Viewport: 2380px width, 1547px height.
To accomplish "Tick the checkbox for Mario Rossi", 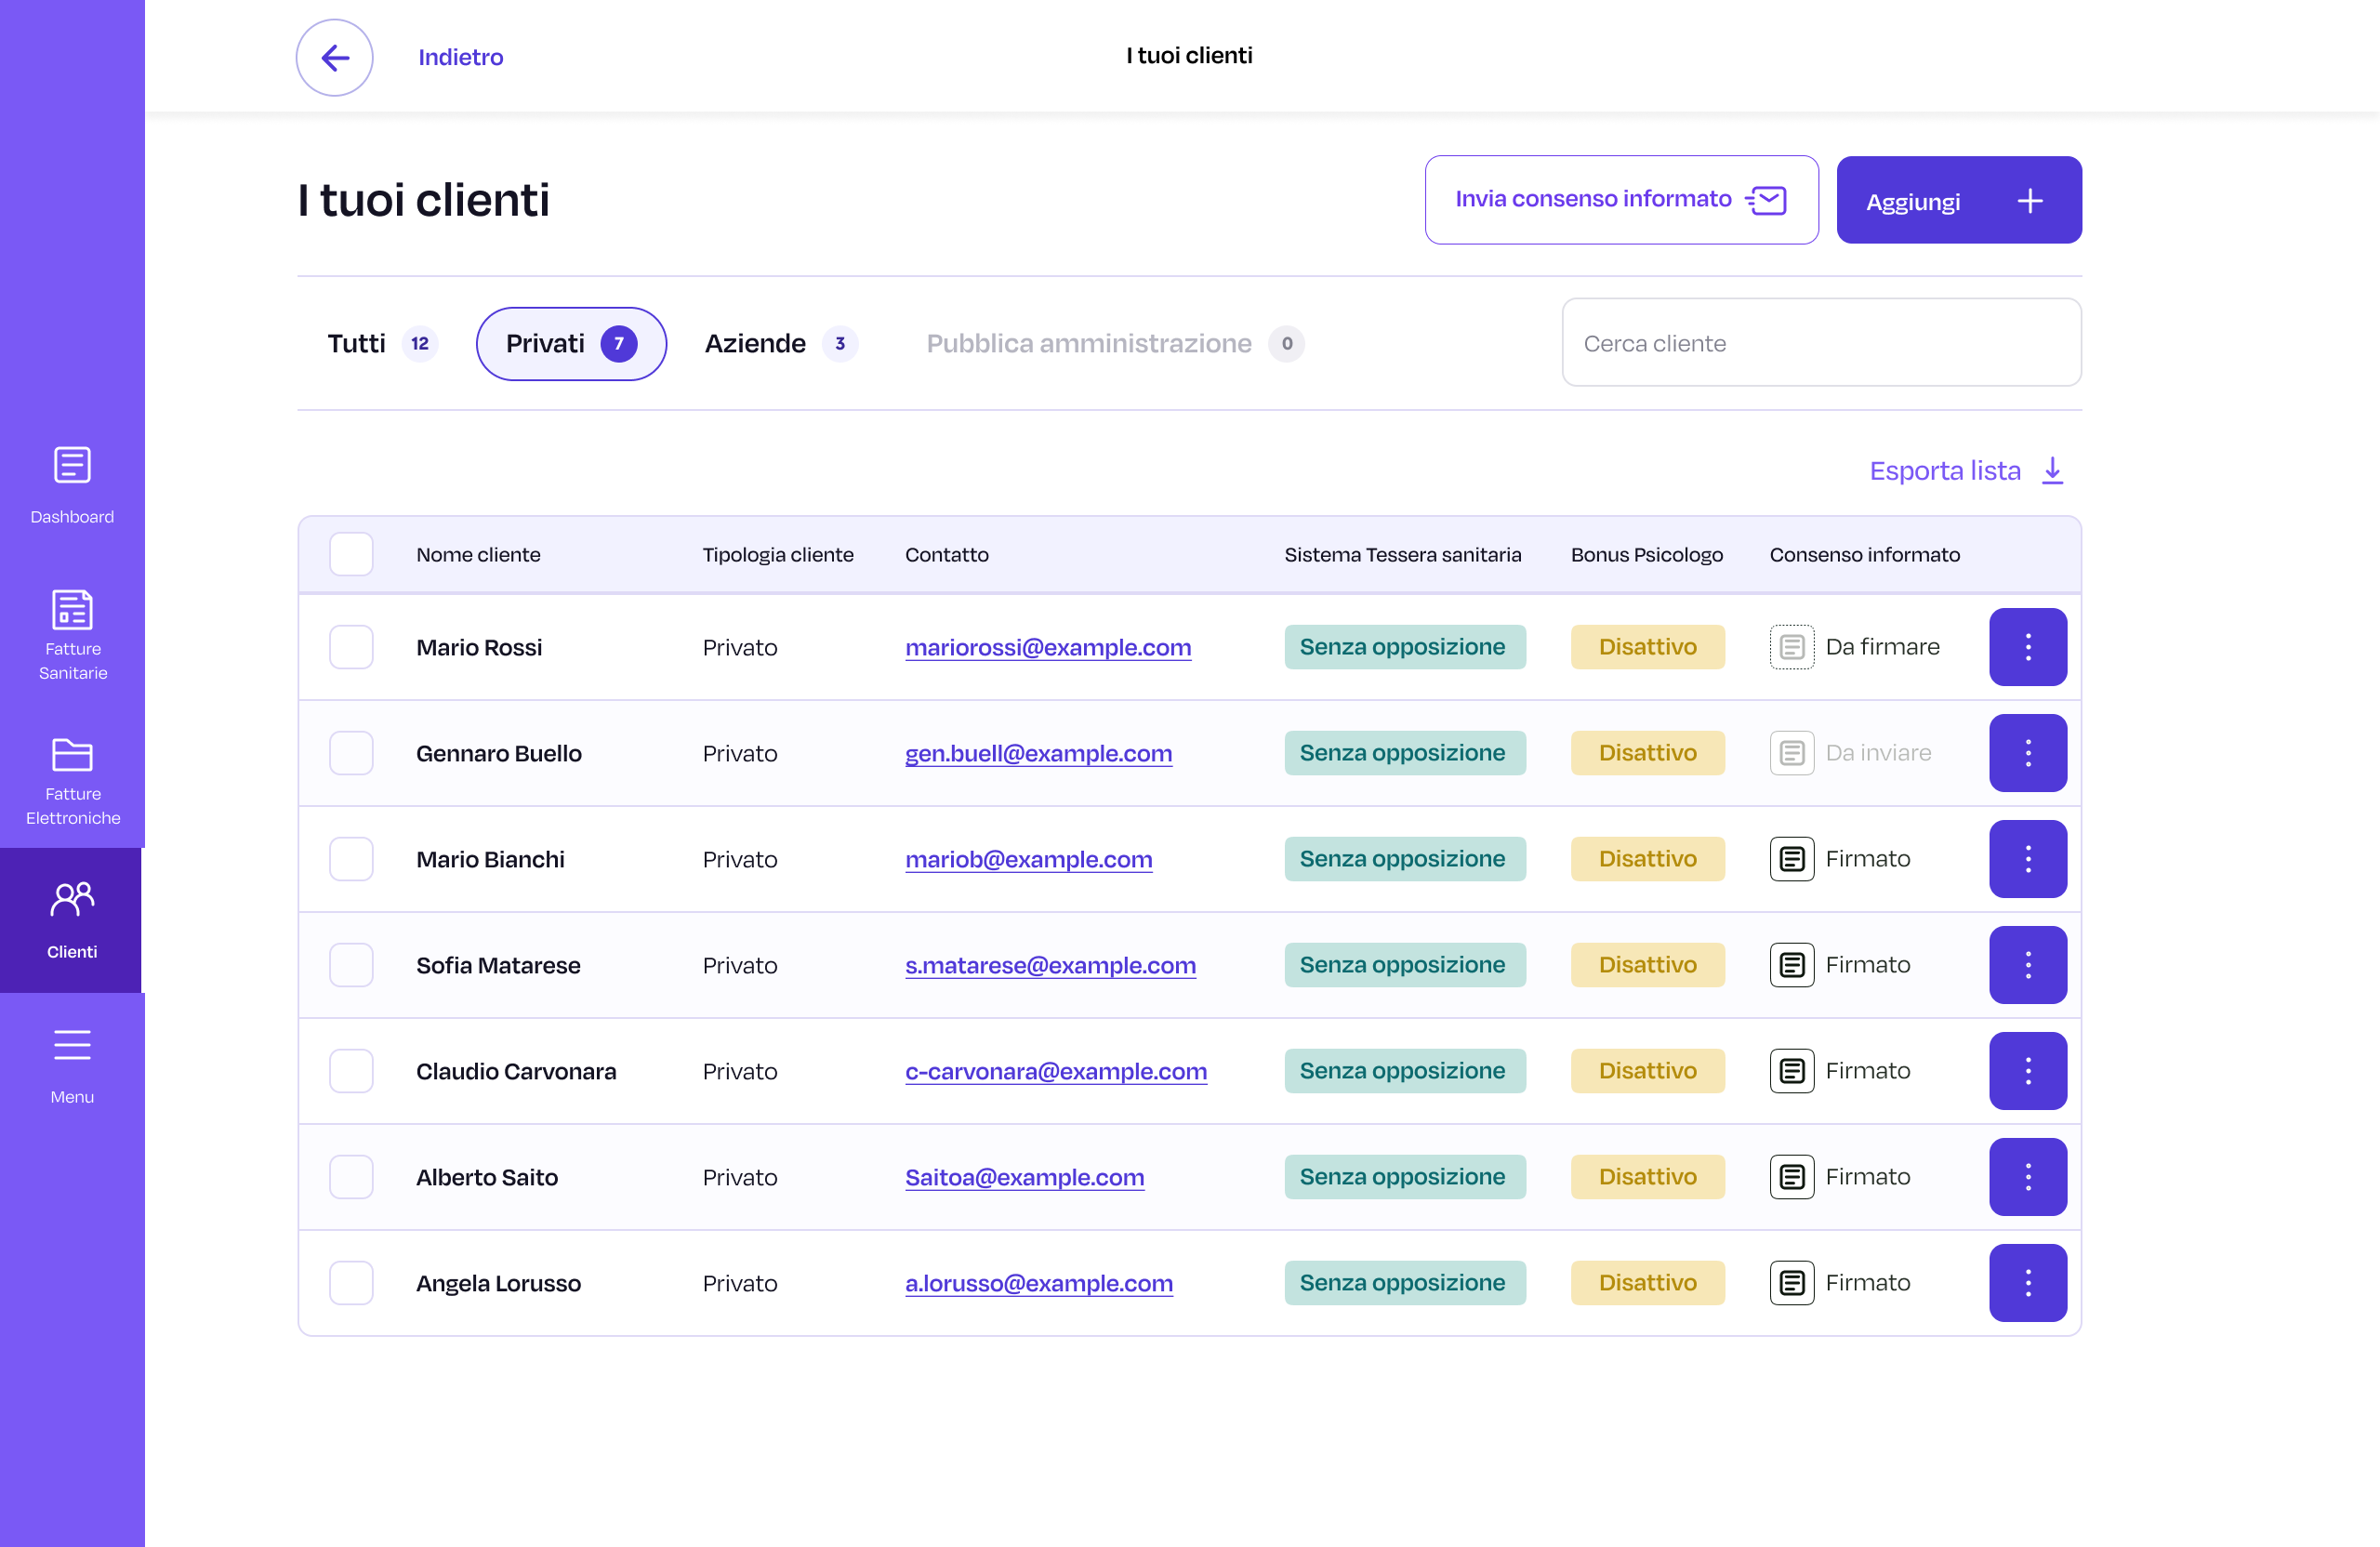I will (351, 647).
